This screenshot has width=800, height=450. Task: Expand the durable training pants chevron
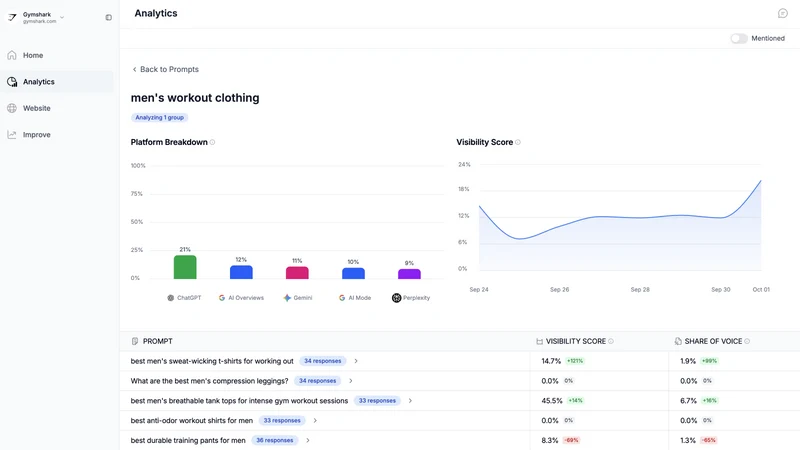click(x=308, y=440)
